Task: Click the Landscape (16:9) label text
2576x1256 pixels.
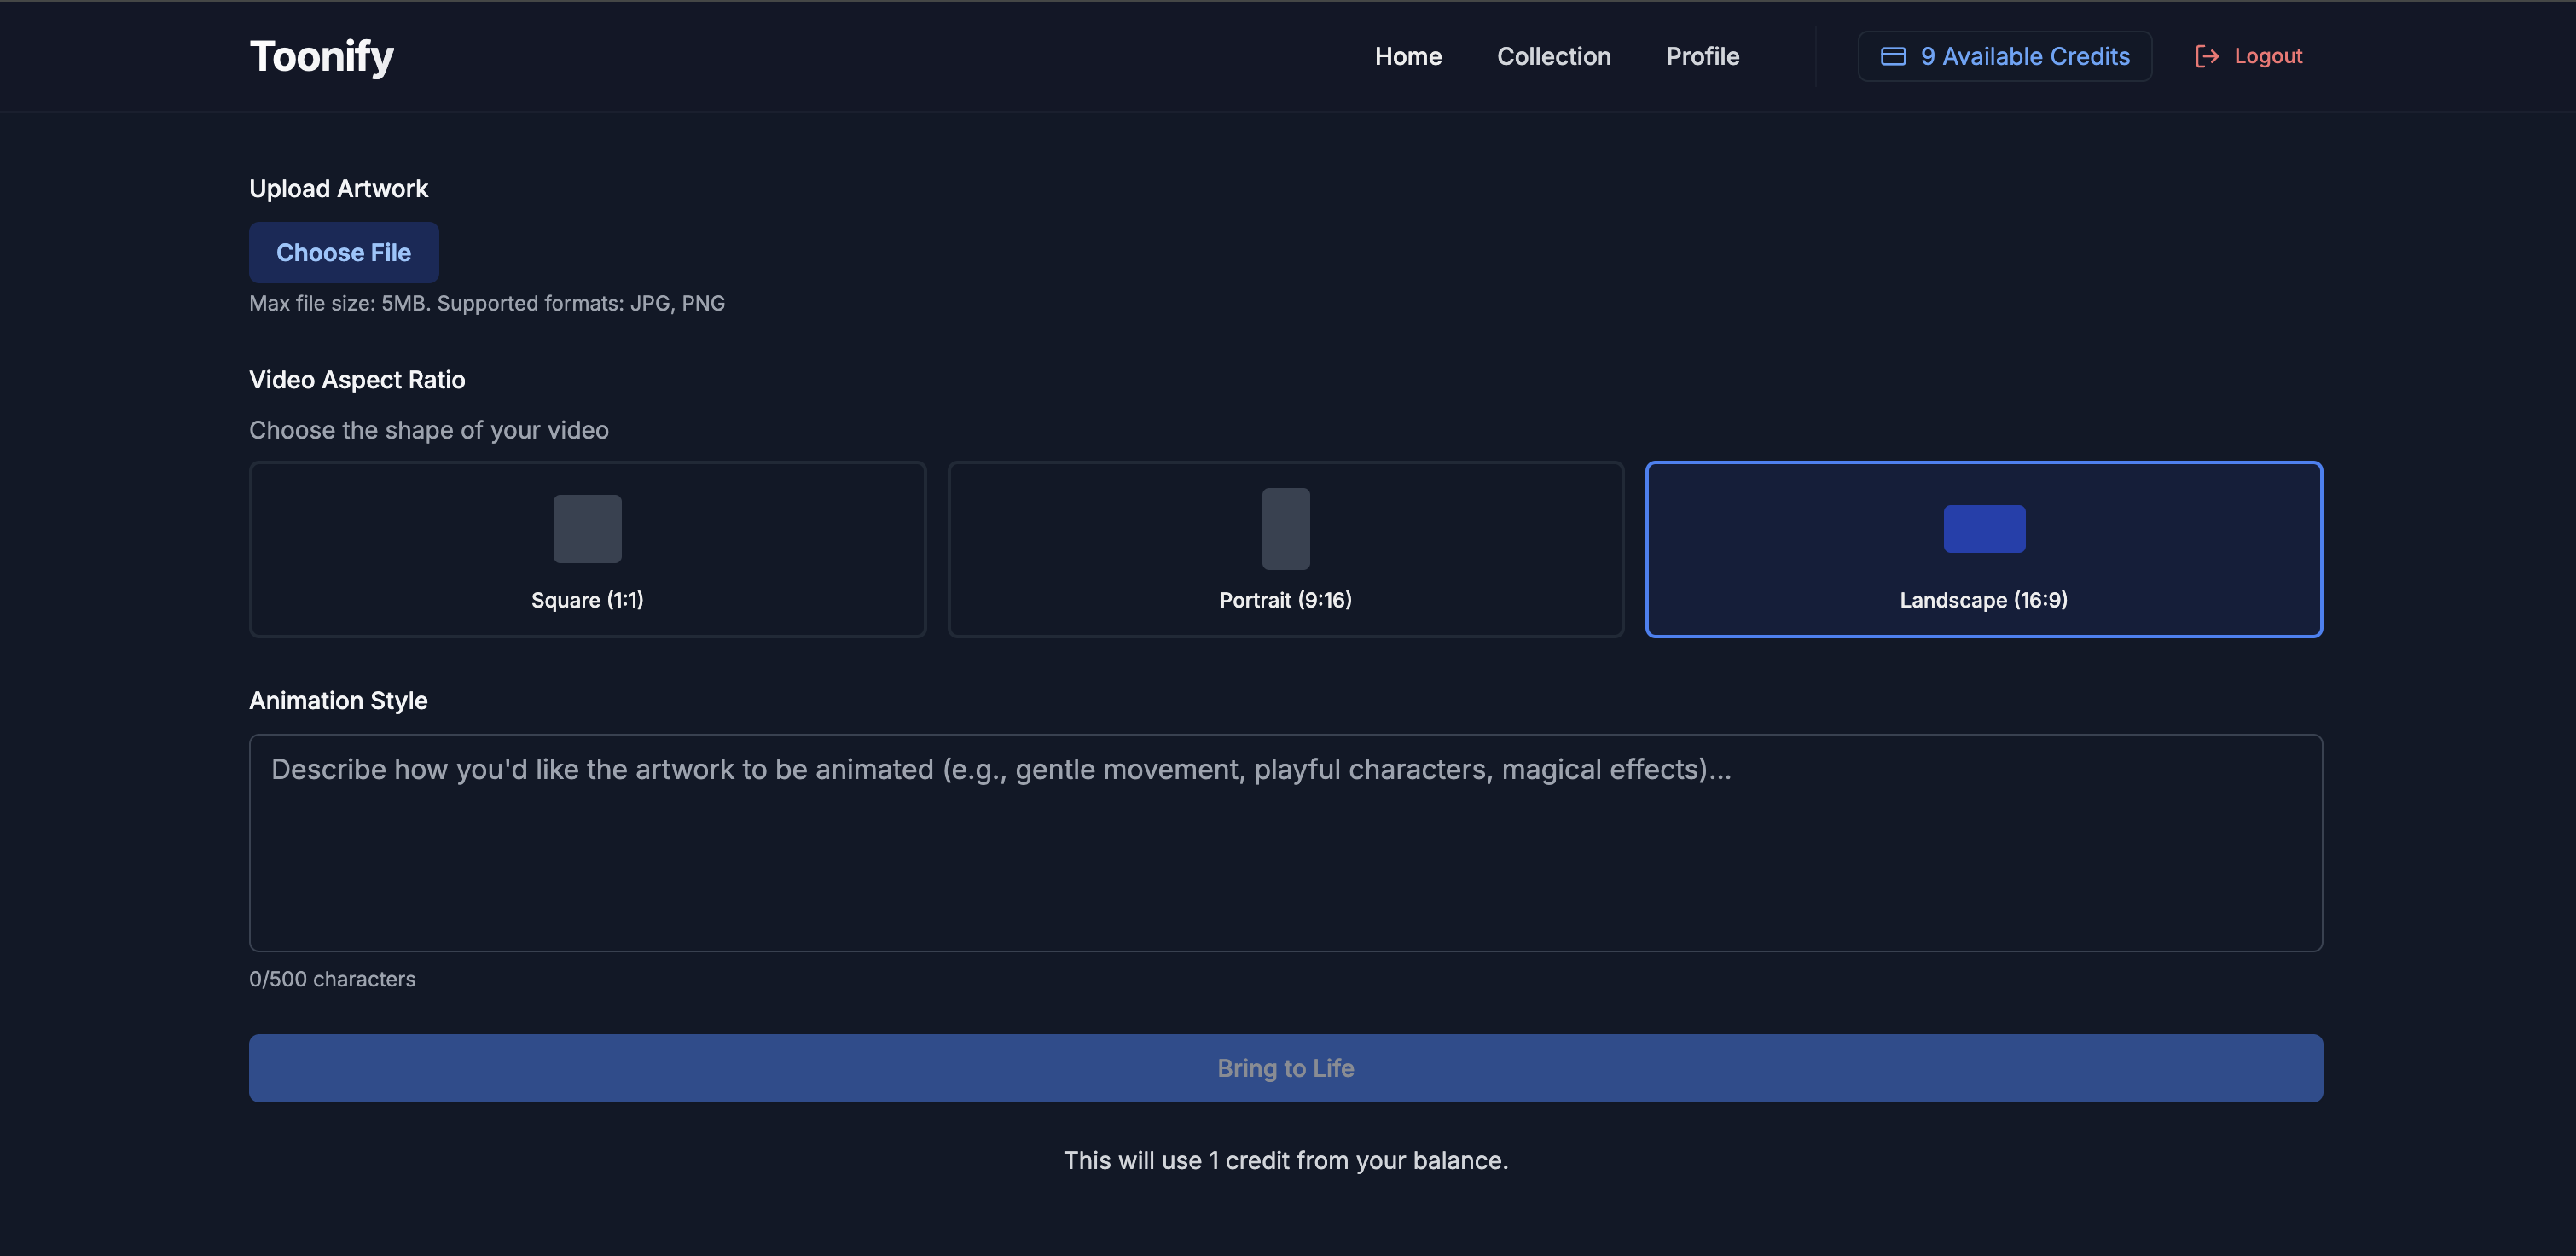Action: click(x=1983, y=600)
